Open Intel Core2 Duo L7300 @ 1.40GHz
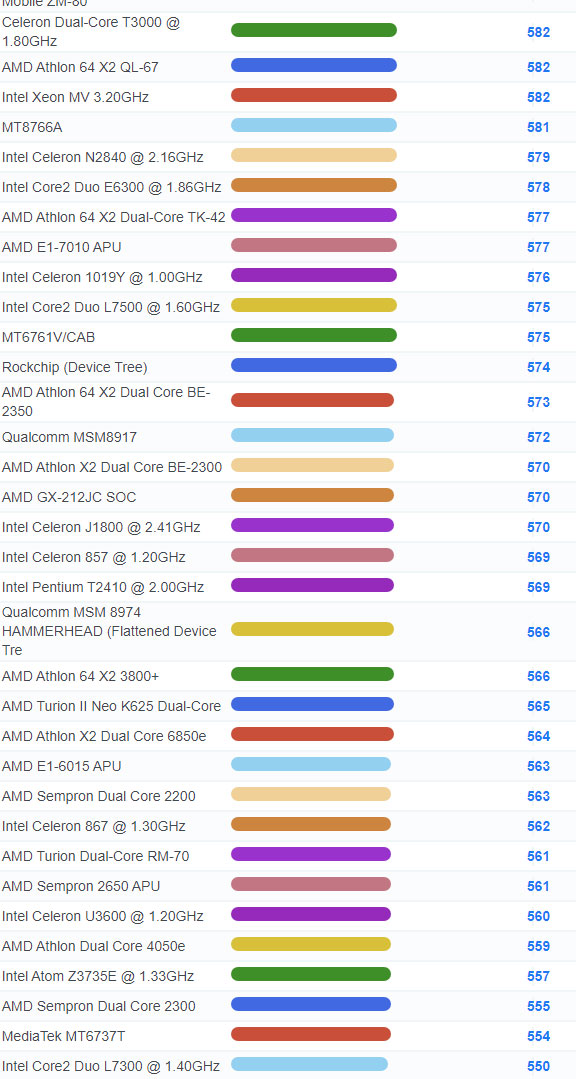Screen dimensions: 576x1079 (x=111, y=1067)
